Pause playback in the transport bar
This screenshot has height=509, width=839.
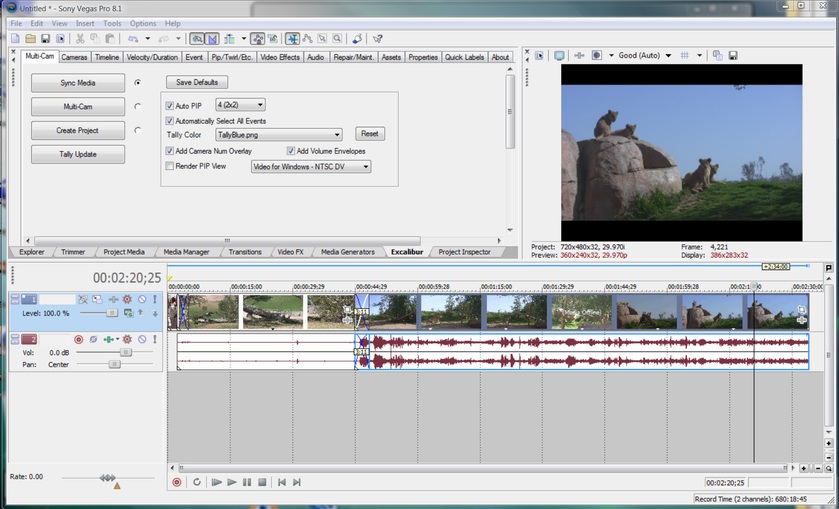coord(247,482)
